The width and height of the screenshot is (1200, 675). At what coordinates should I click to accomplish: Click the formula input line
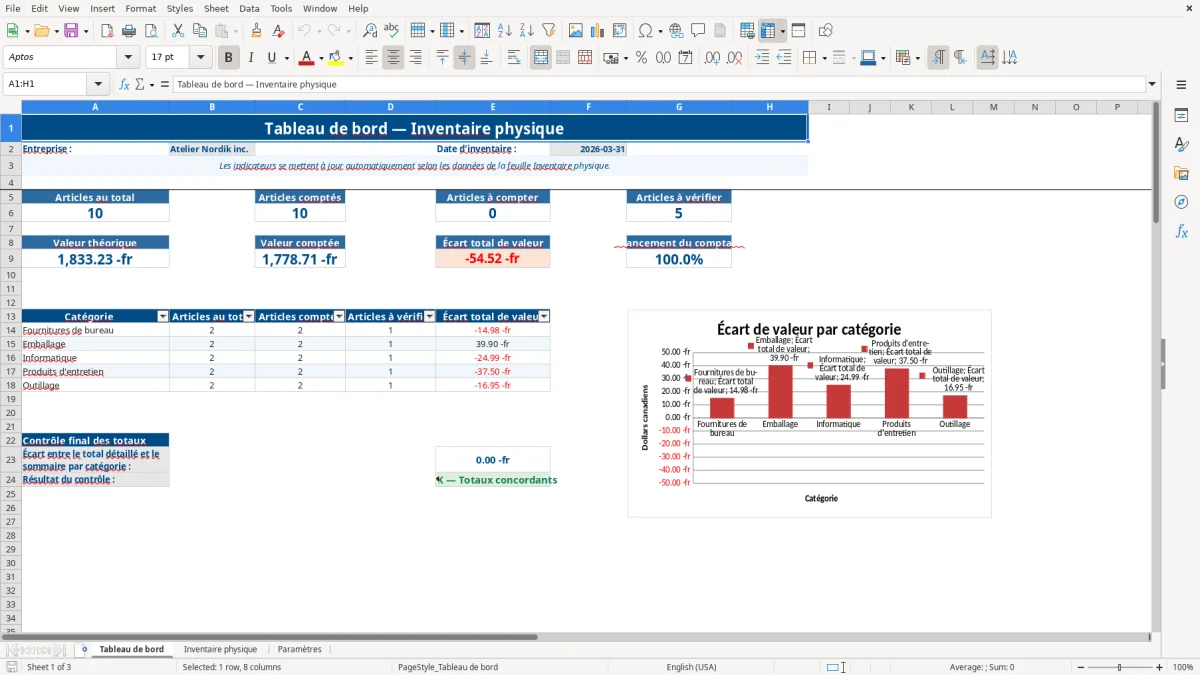[659, 85]
